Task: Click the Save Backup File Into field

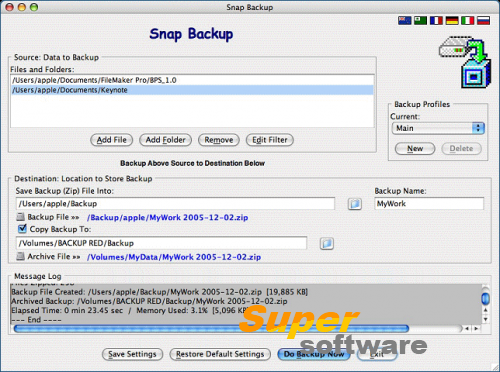Action: tap(175, 204)
